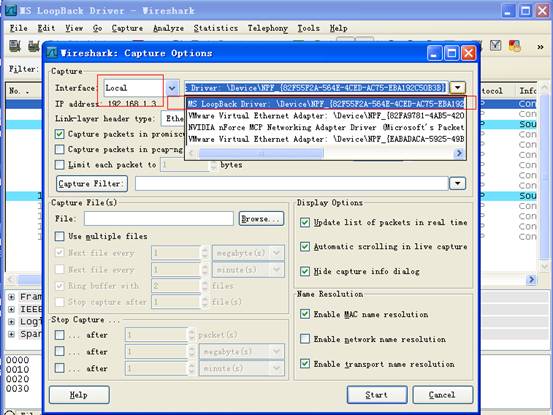
Task: Enable limit each packet to bytes
Action: click(x=60, y=165)
